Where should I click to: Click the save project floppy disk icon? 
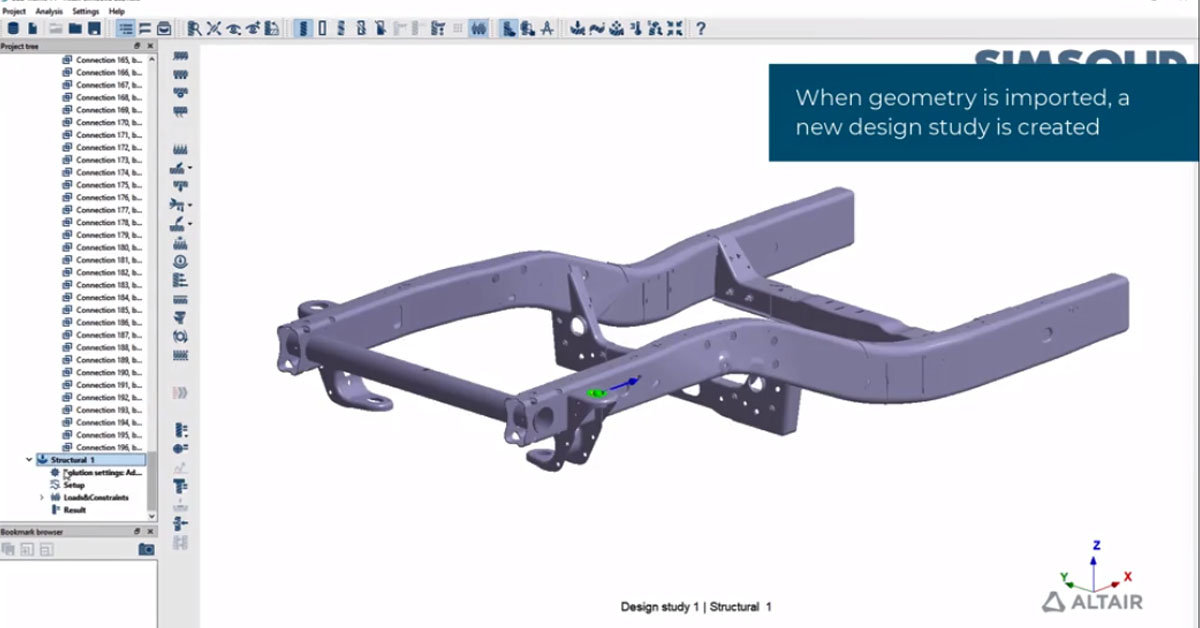click(x=93, y=29)
